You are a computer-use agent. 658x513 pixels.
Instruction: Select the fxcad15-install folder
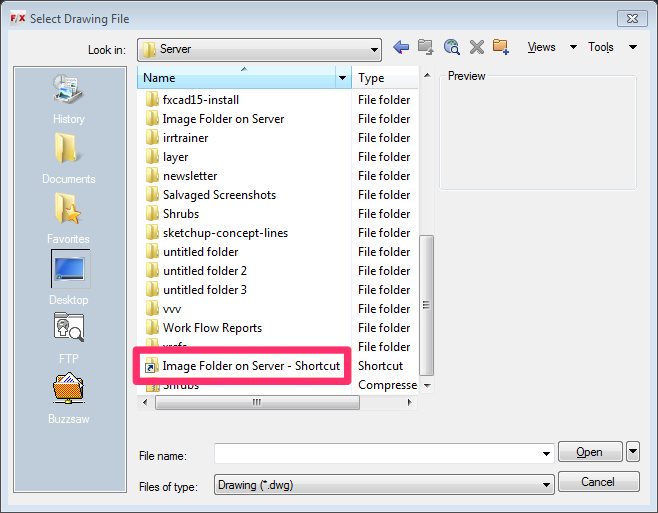(x=193, y=100)
